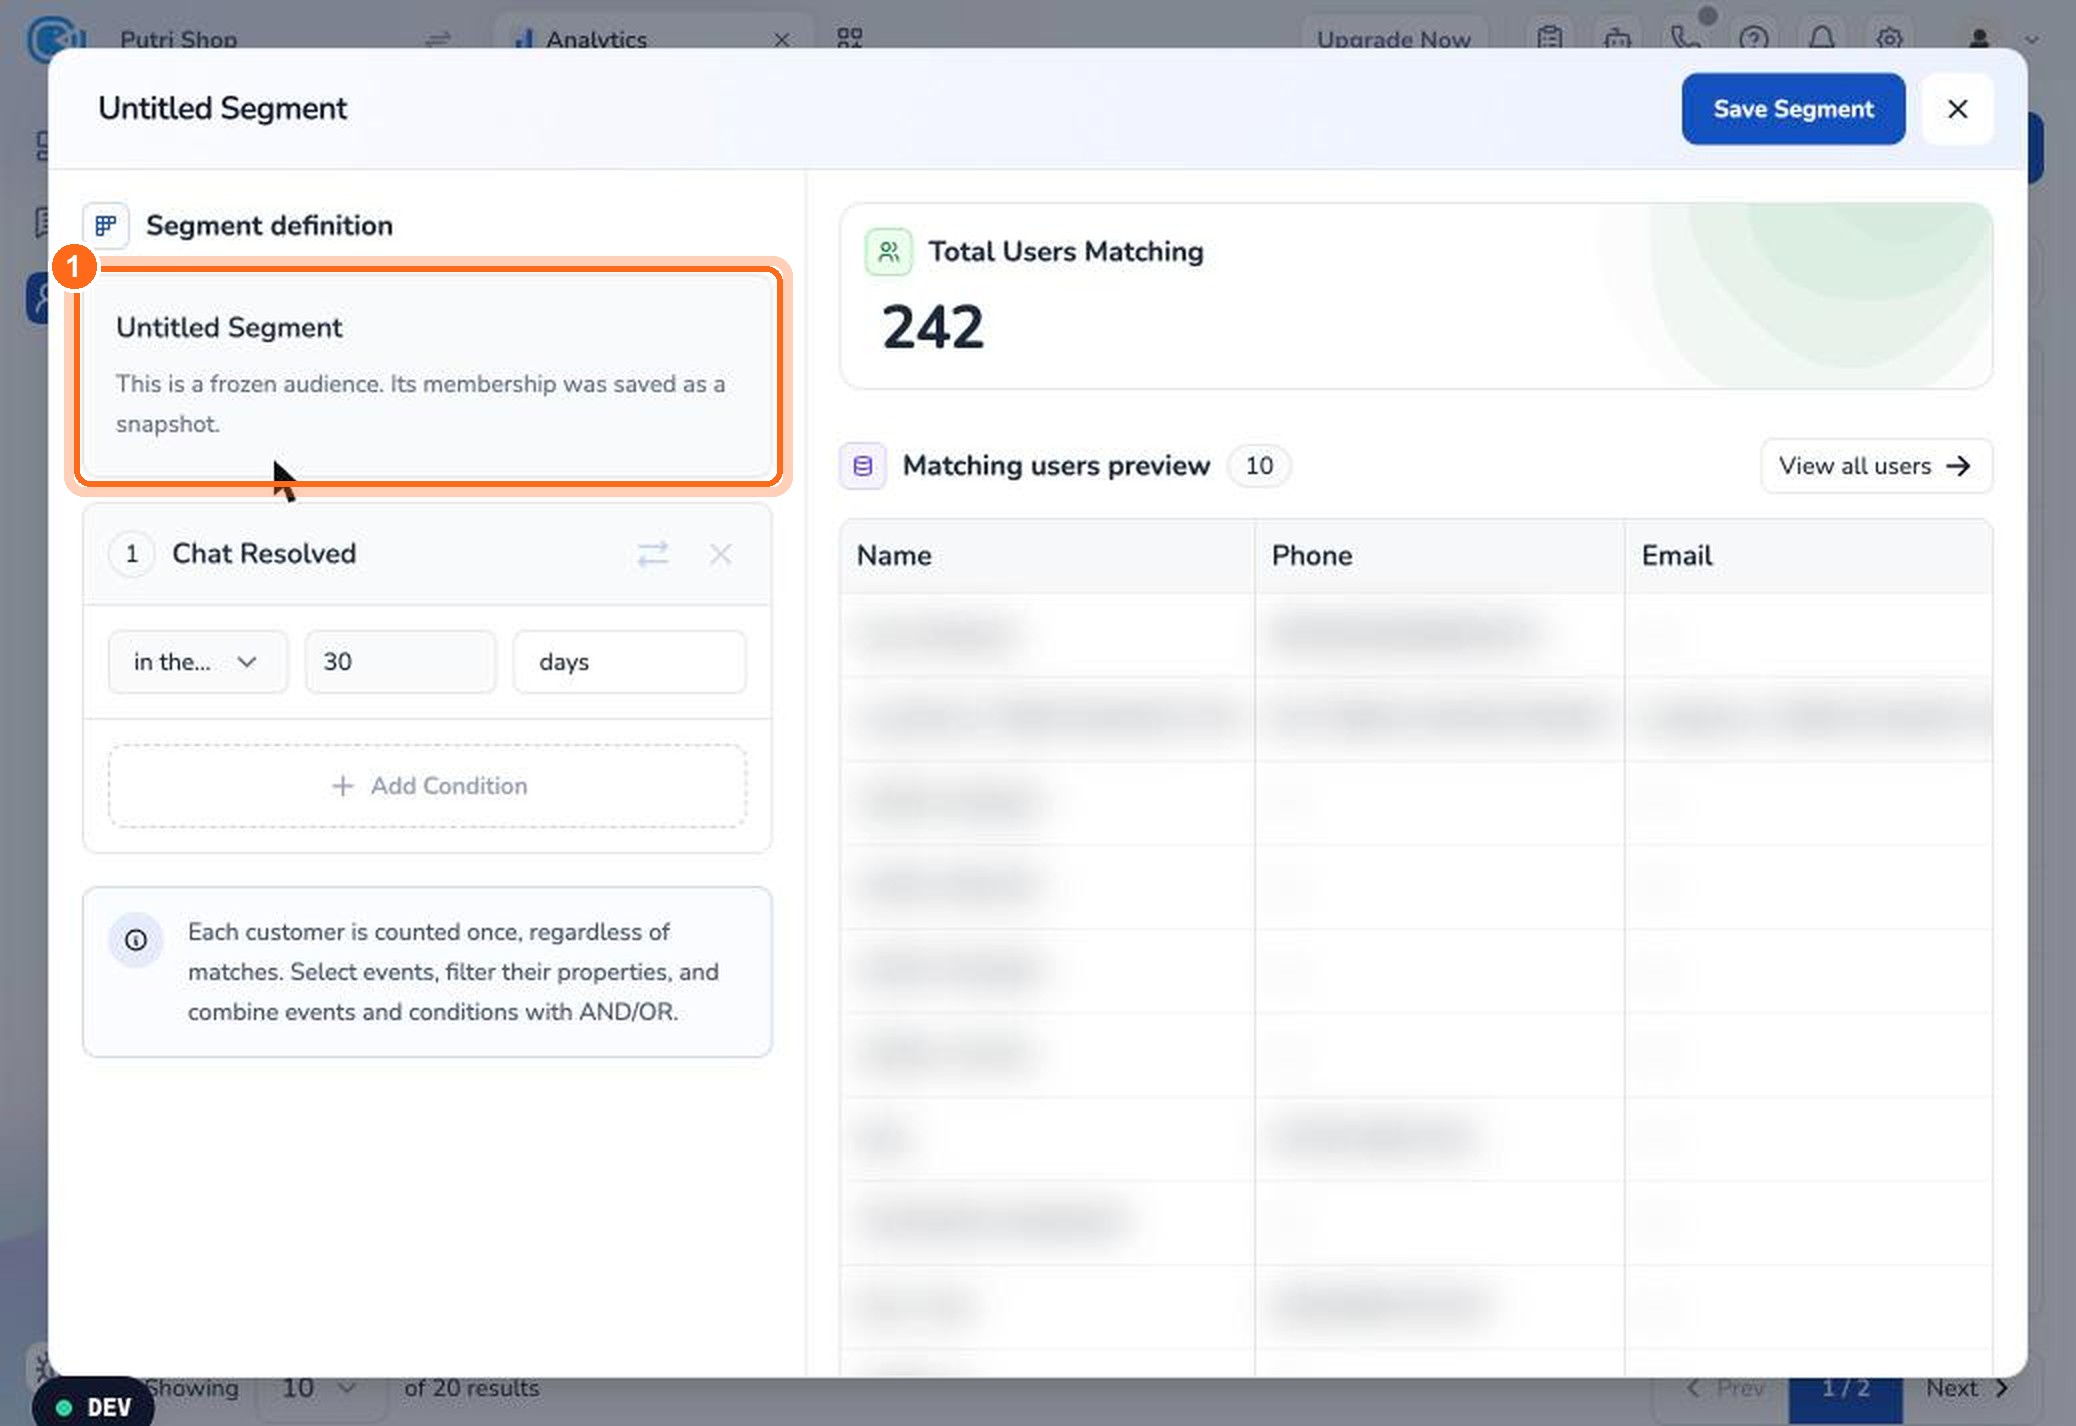Click the Untitled Segment name card

point(428,376)
